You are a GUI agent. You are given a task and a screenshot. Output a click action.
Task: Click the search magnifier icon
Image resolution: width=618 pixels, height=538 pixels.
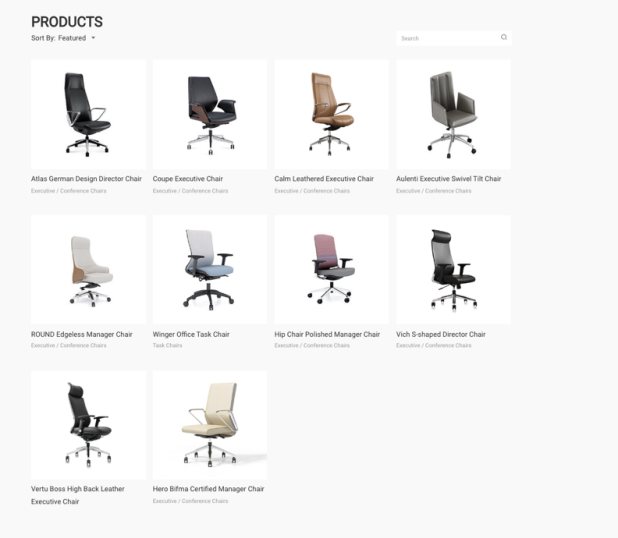tap(504, 37)
